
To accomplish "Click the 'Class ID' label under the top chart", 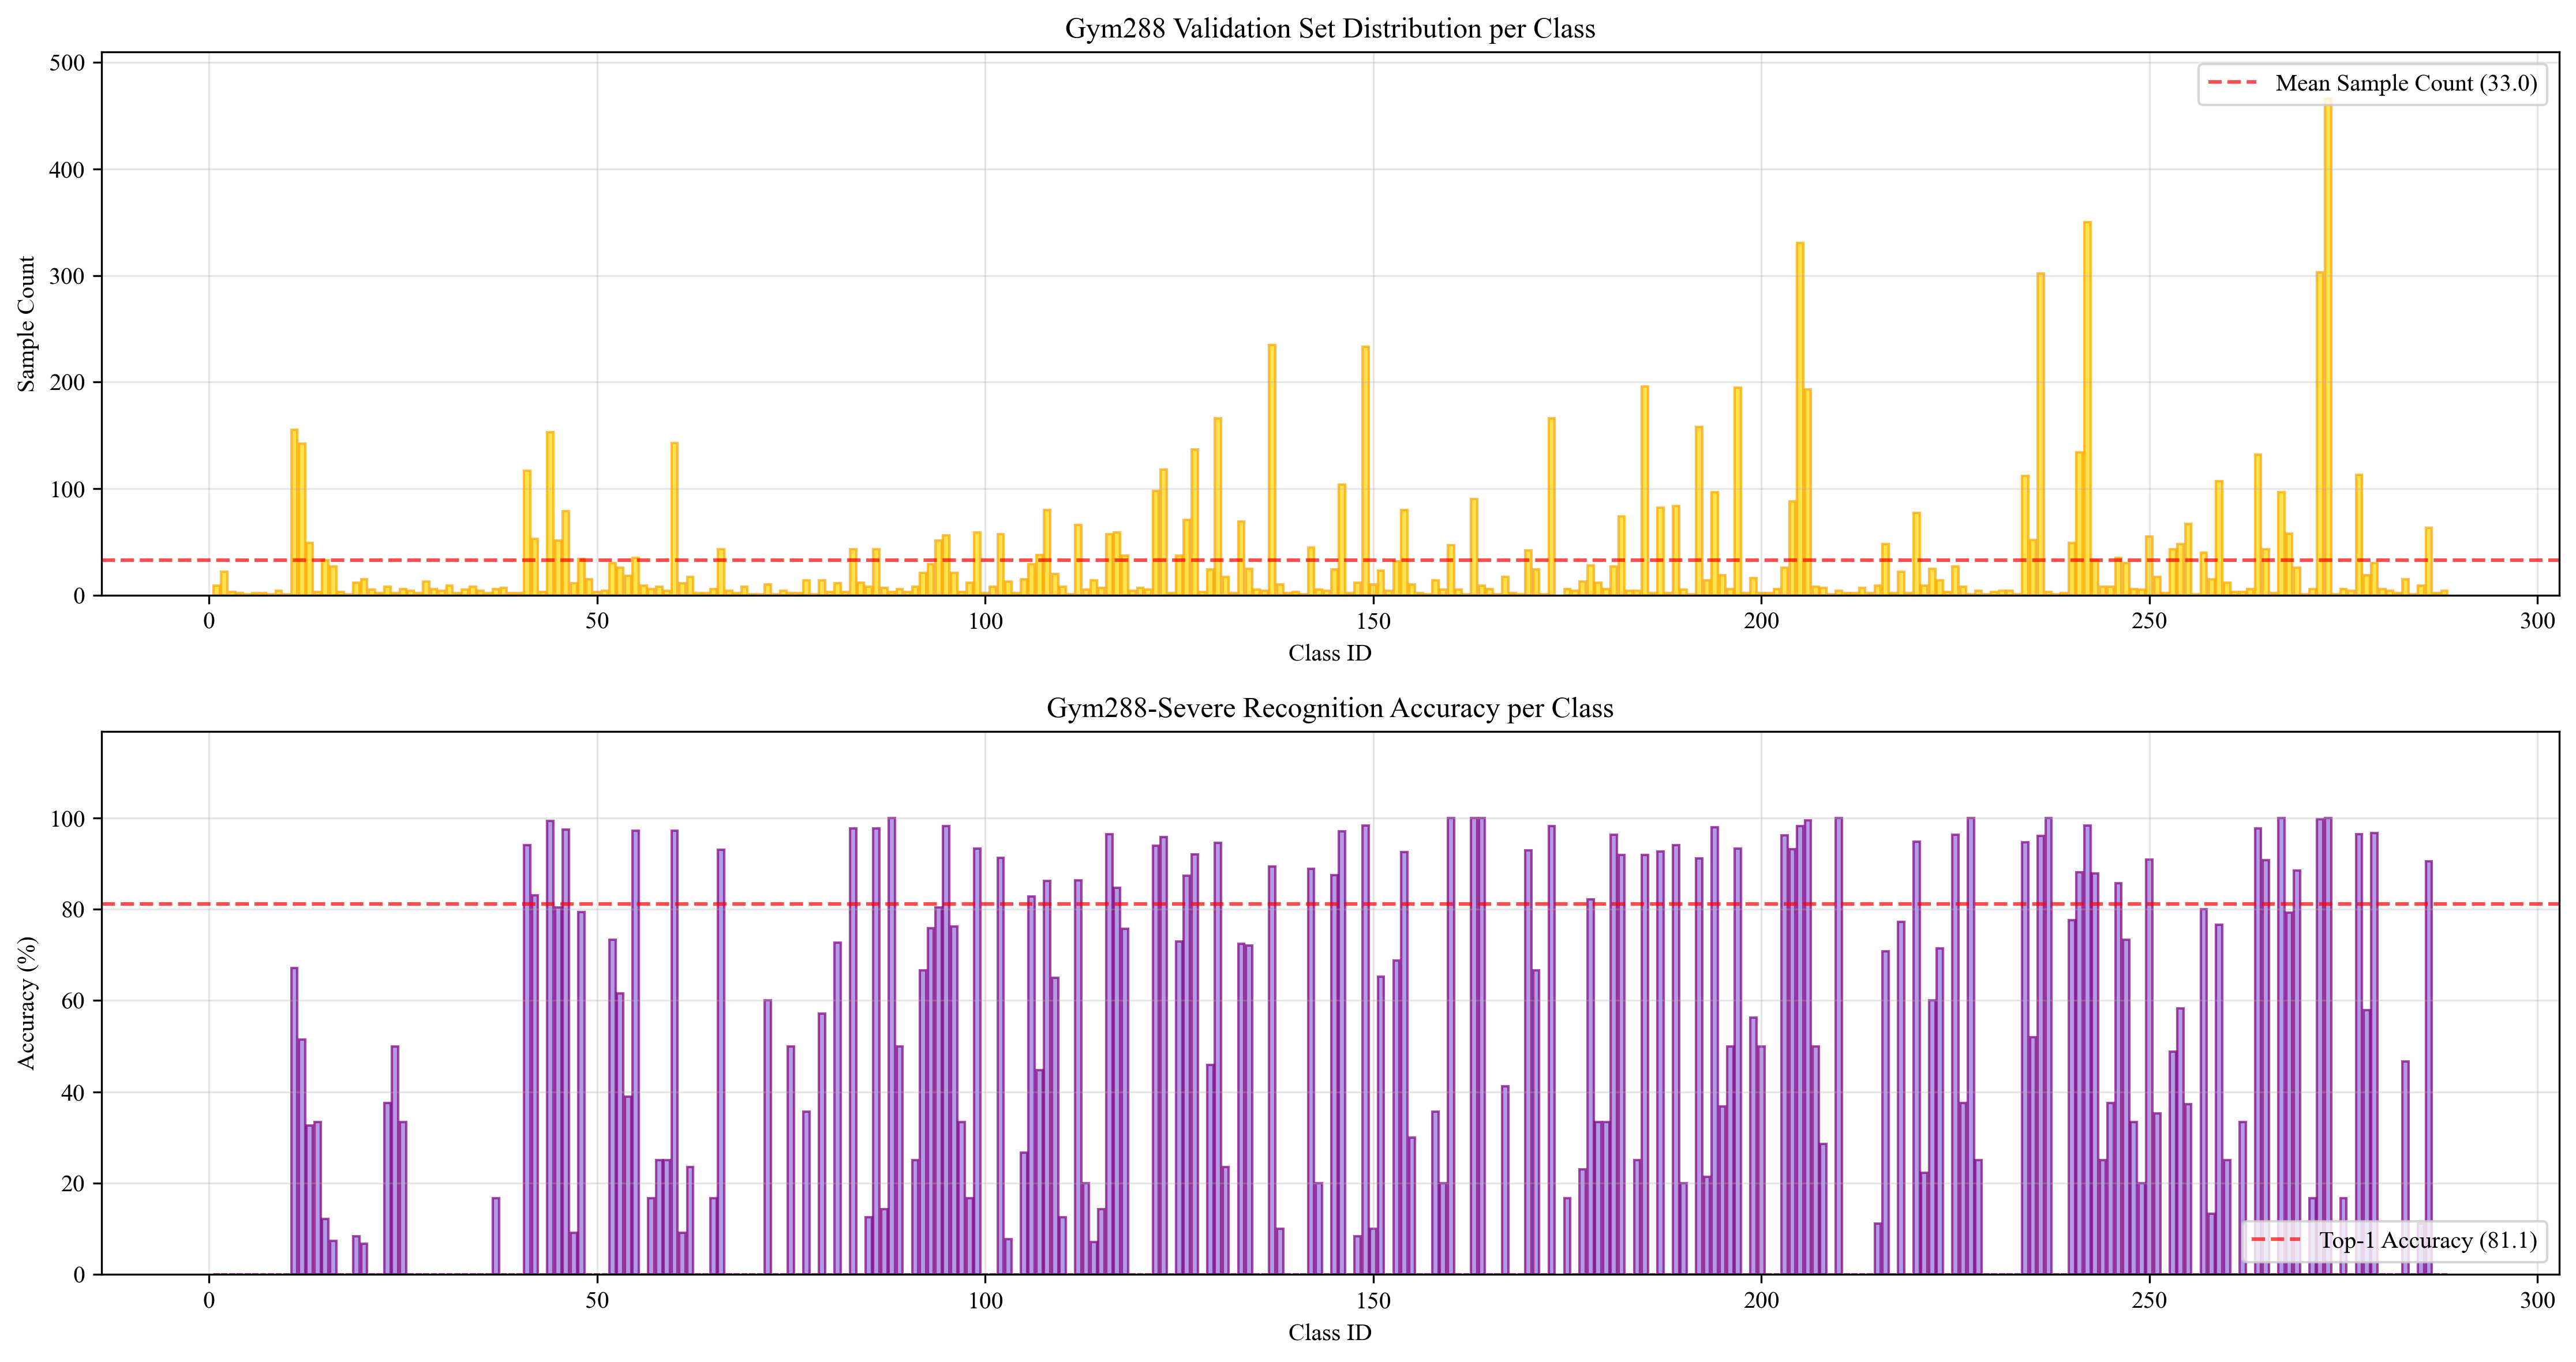I will (x=1329, y=653).
